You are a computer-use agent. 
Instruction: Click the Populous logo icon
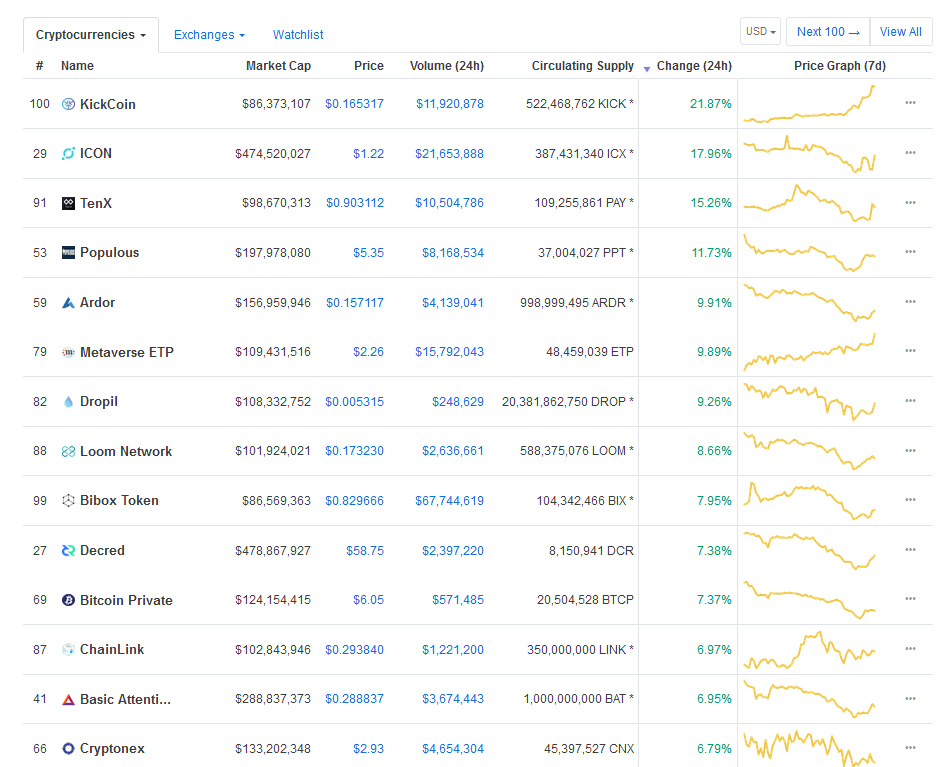(68, 252)
